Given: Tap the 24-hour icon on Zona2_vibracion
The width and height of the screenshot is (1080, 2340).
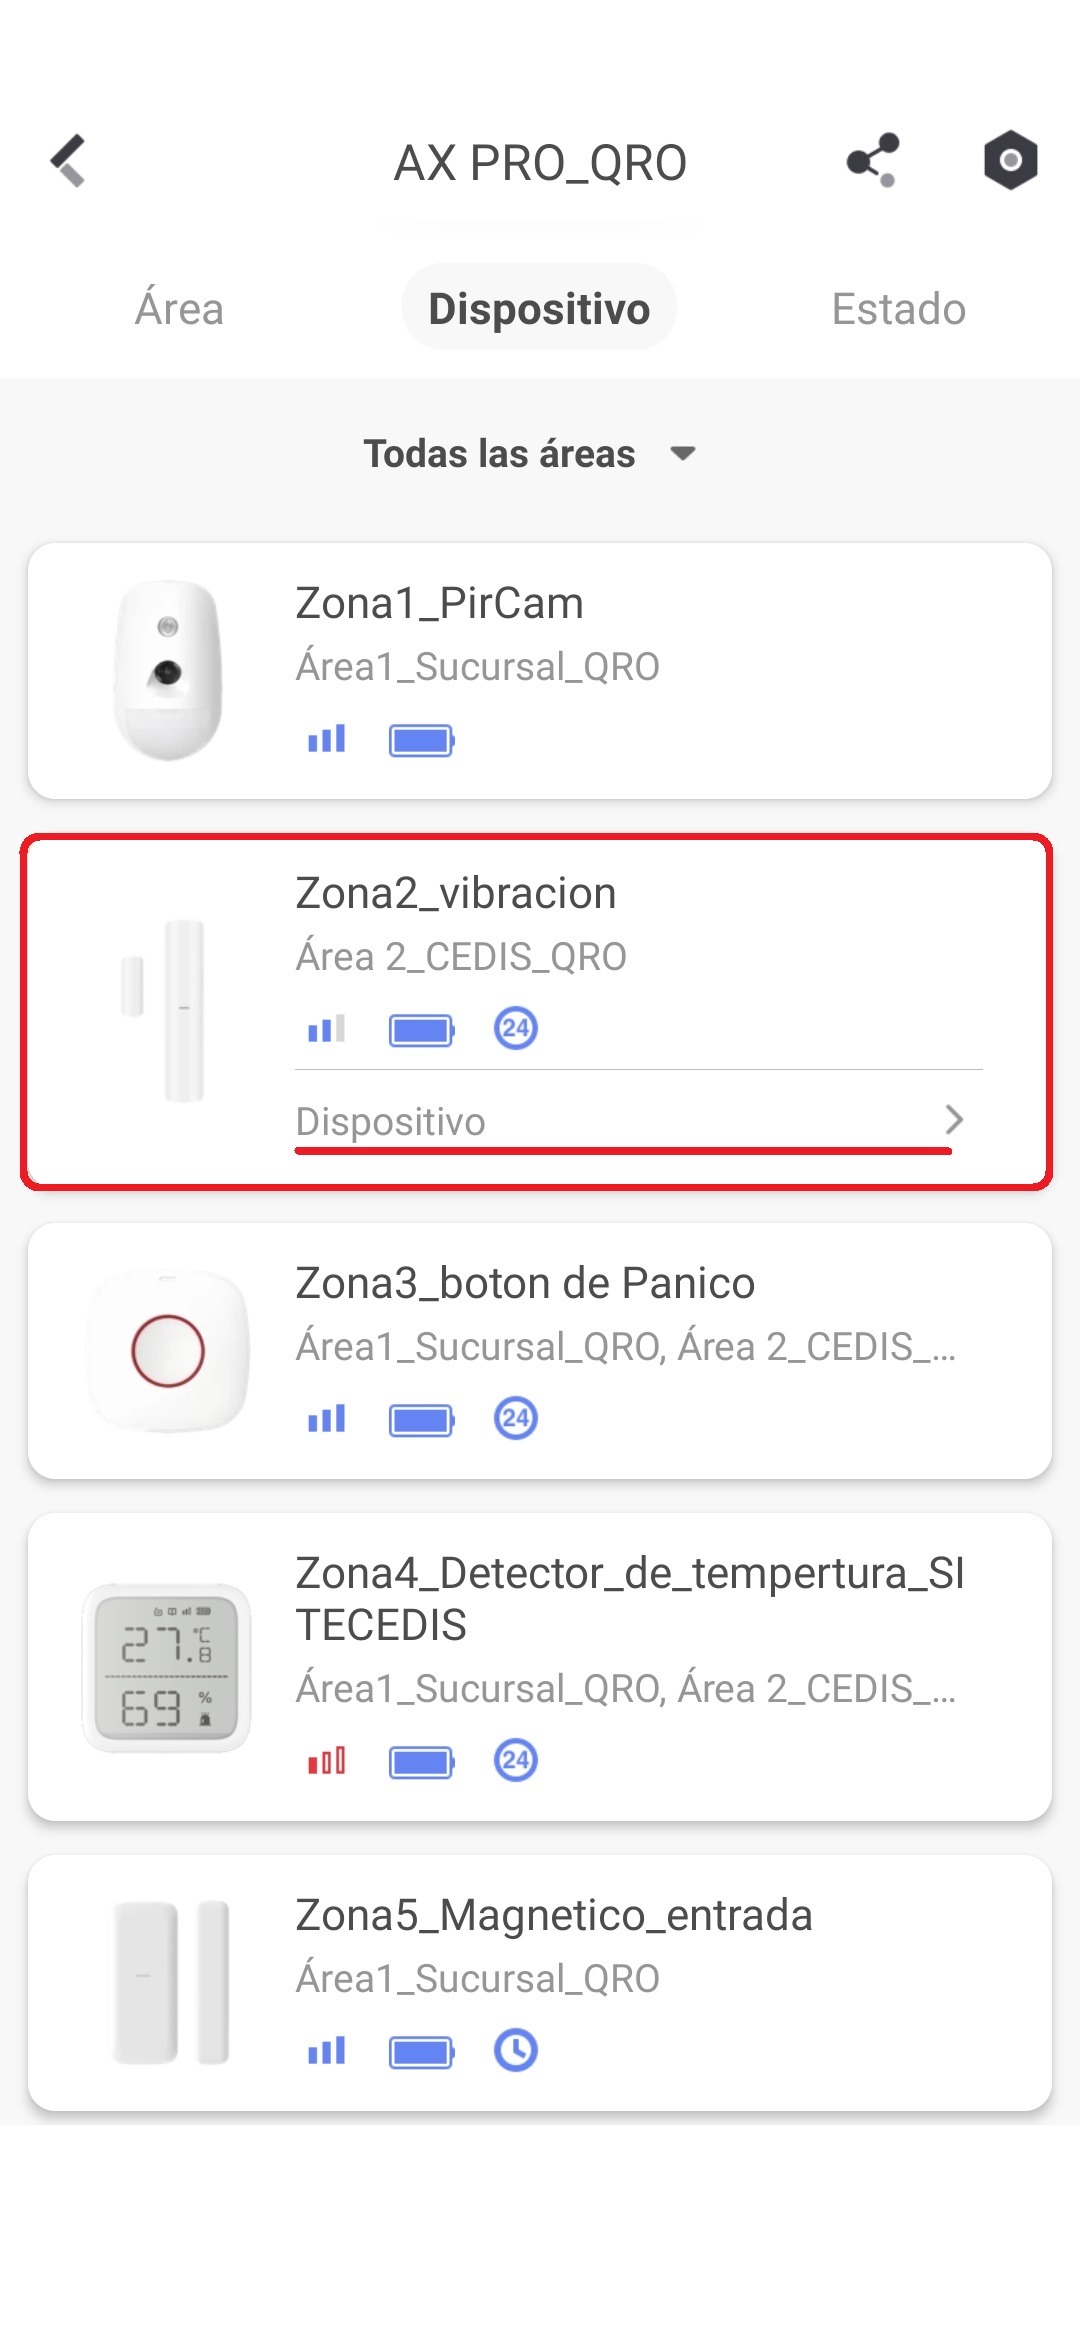Looking at the screenshot, I should (x=516, y=1028).
